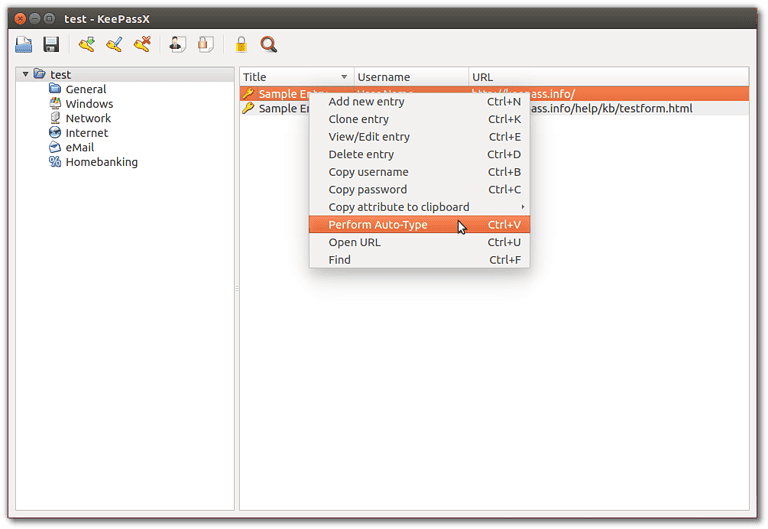This screenshot has width=768, height=529.
Task: Click the Open database toolbar icon
Action: 24,44
